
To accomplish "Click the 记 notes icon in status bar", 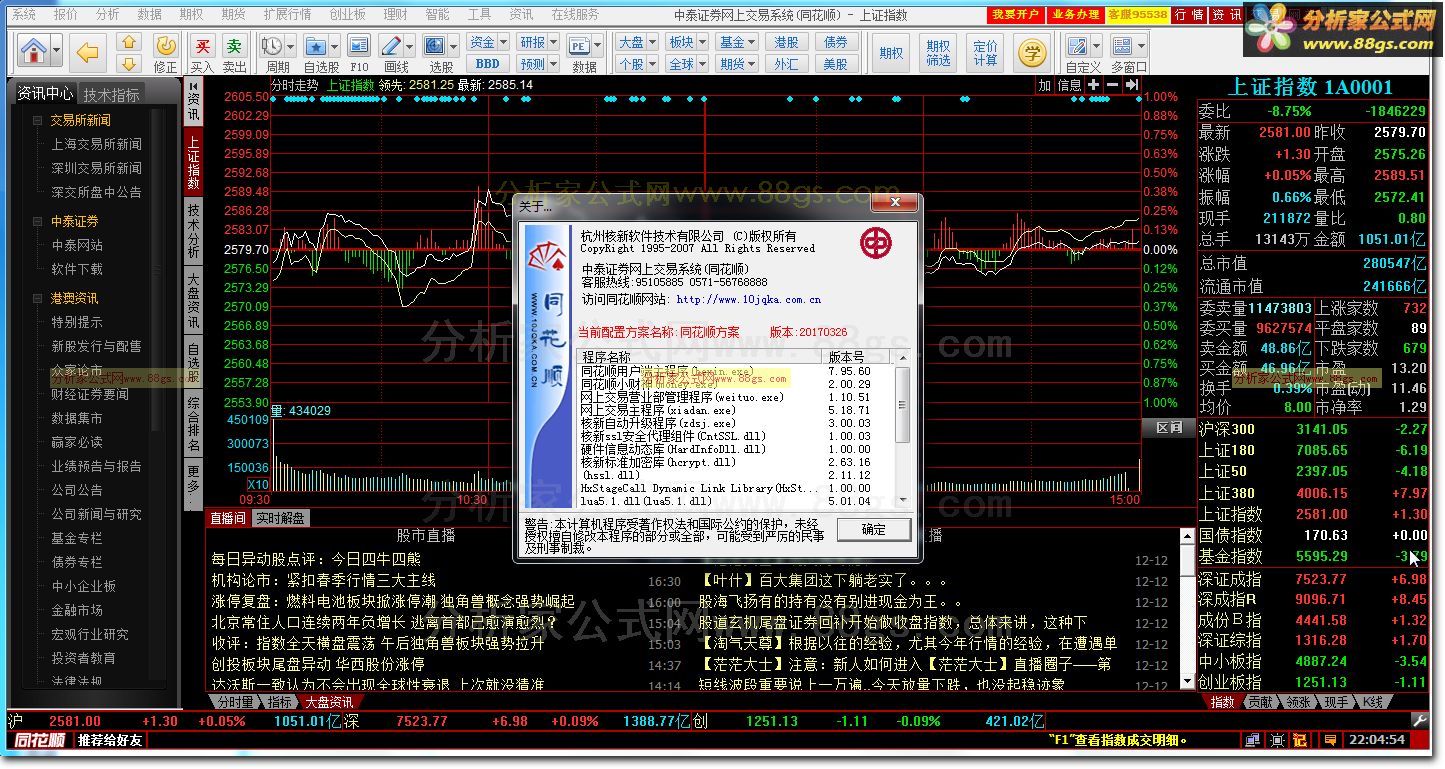I will pyautogui.click(x=1301, y=740).
